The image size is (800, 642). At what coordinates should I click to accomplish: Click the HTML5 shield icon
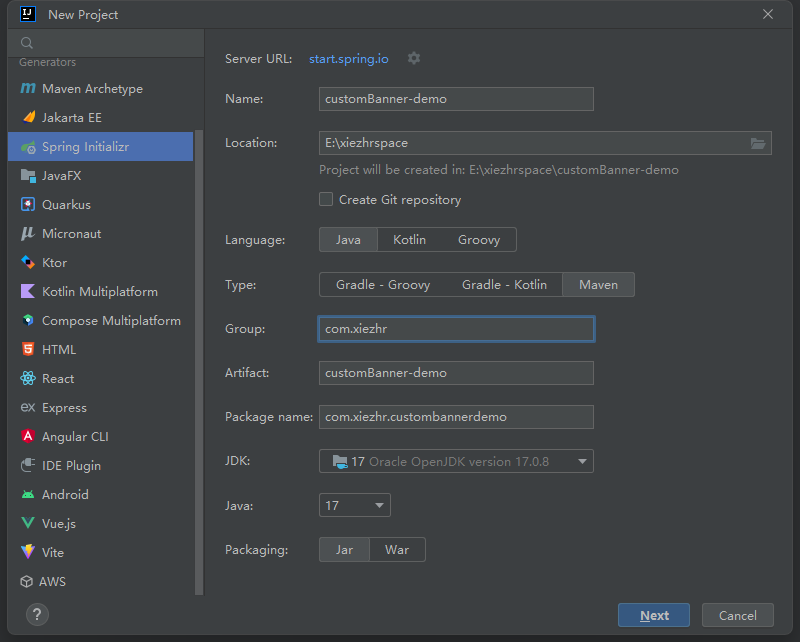pyautogui.click(x=28, y=349)
